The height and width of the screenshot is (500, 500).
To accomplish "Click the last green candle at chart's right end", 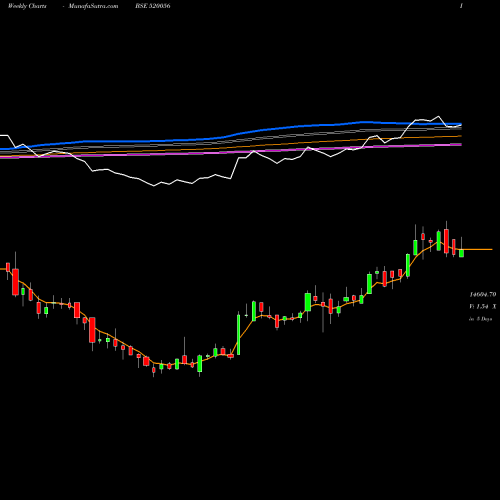I will click(x=461, y=253).
